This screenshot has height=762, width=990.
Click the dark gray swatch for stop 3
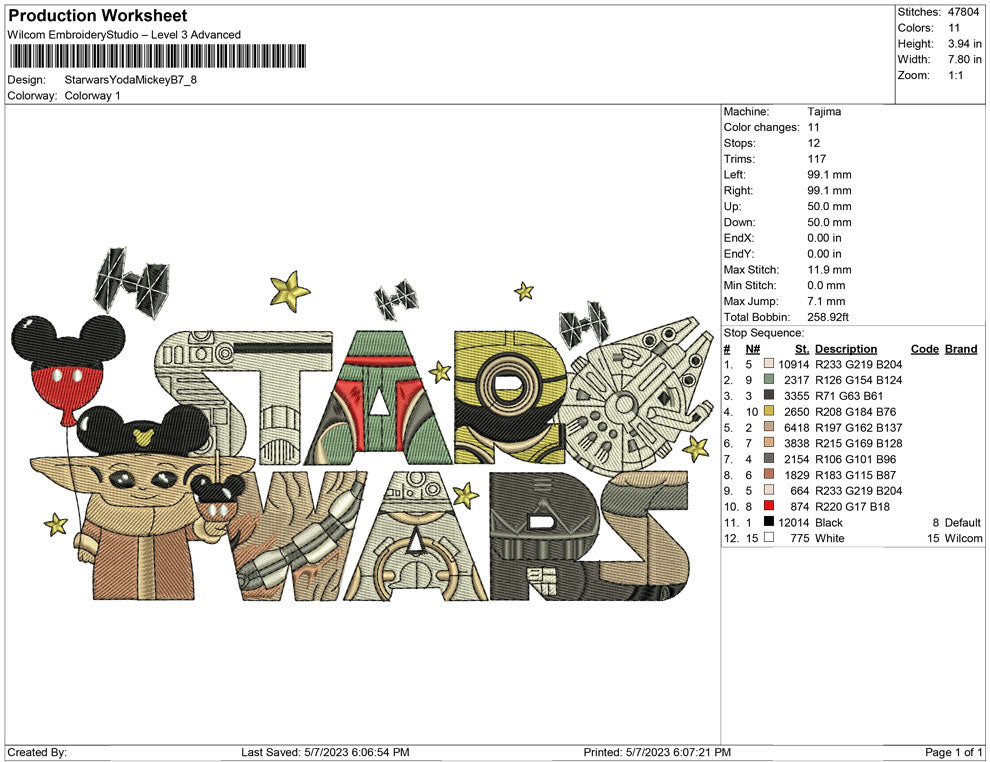pos(768,396)
